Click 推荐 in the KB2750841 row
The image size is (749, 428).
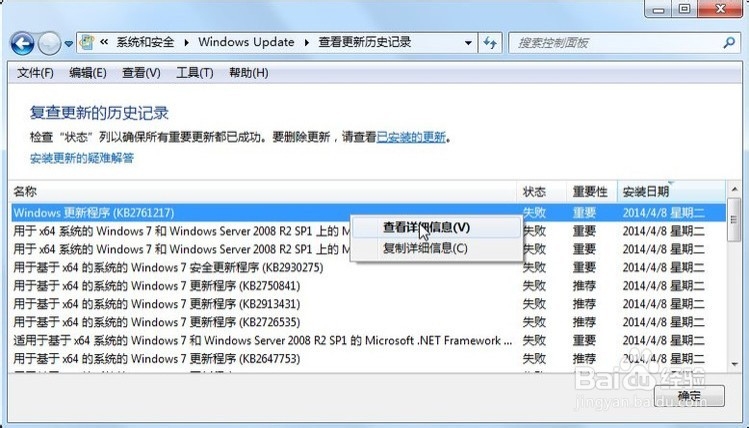coord(584,286)
